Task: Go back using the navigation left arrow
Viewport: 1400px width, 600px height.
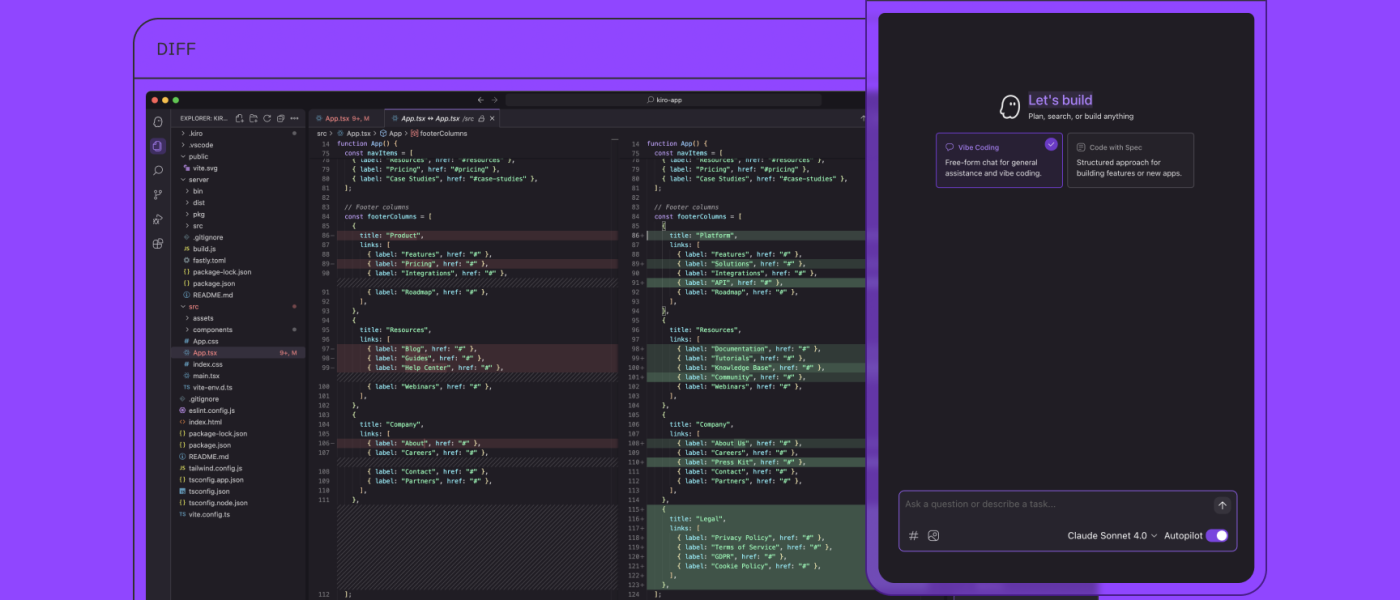Action: click(x=480, y=101)
